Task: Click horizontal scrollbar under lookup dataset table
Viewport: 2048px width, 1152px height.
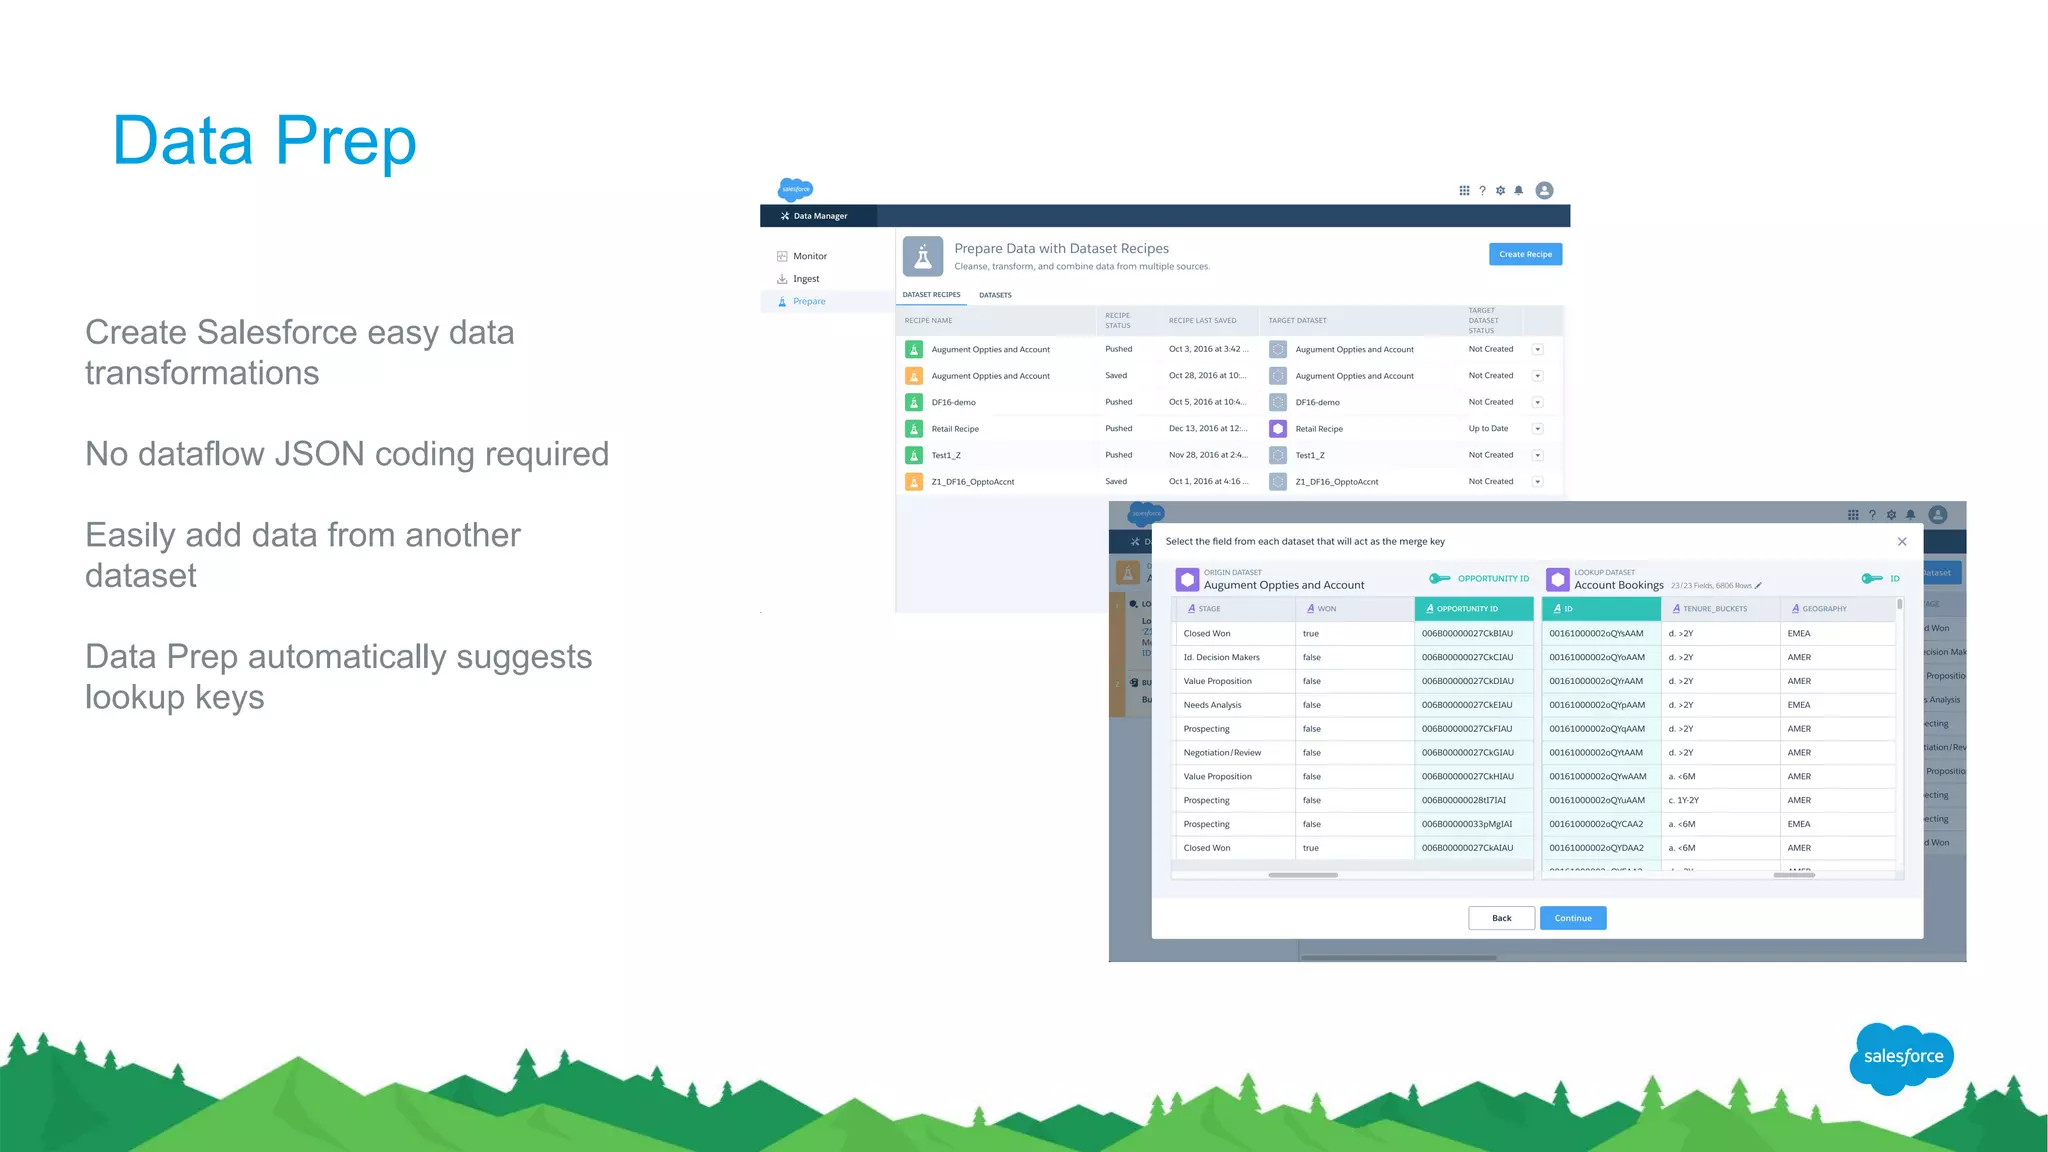Action: (1794, 875)
